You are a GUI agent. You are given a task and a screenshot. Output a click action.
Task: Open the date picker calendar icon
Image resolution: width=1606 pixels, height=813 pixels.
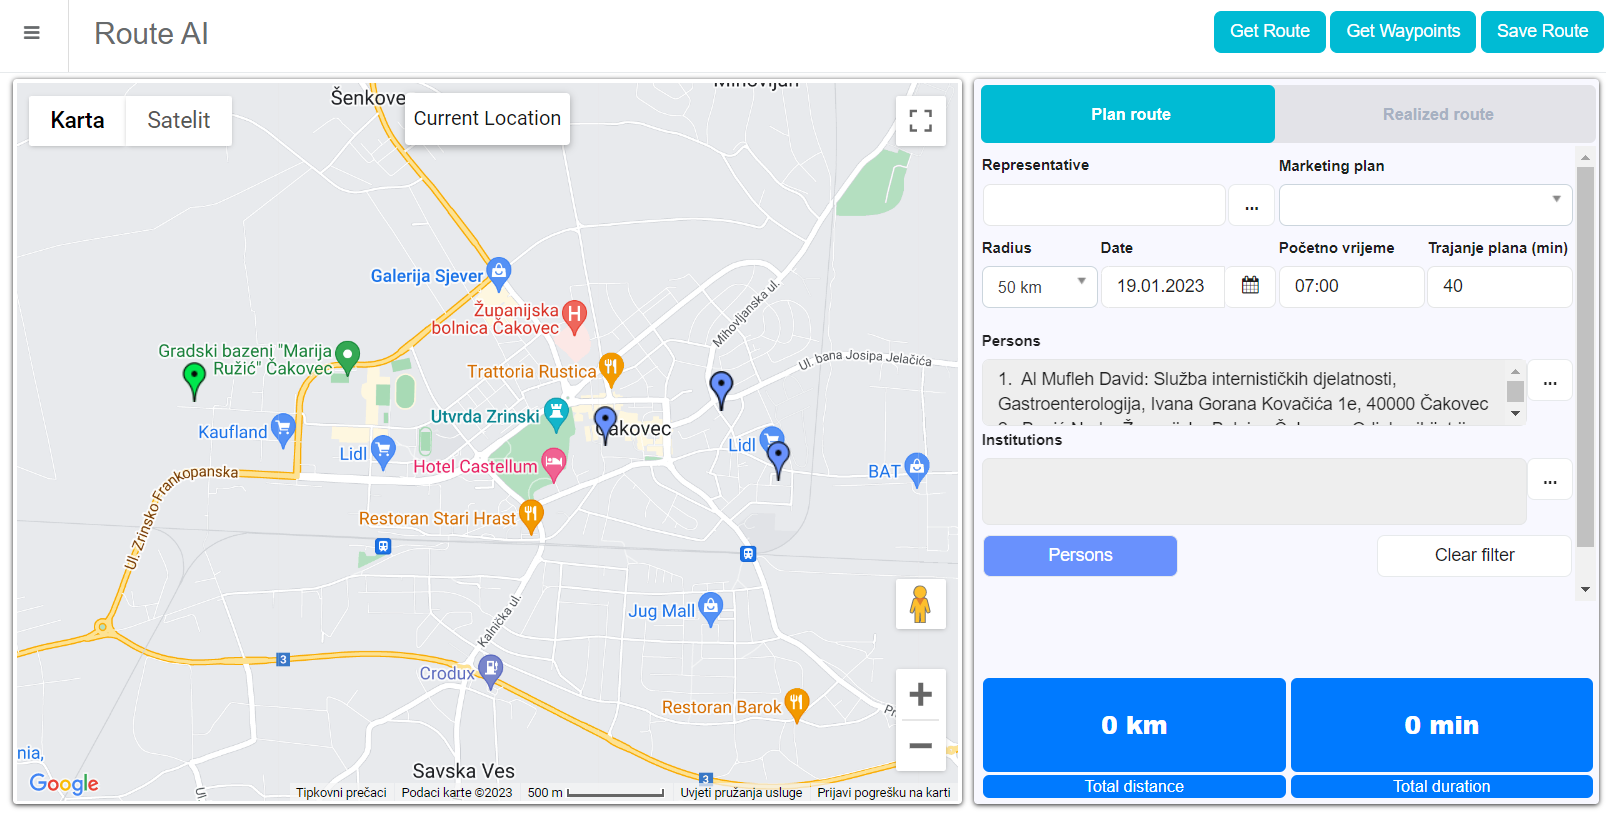click(1250, 286)
